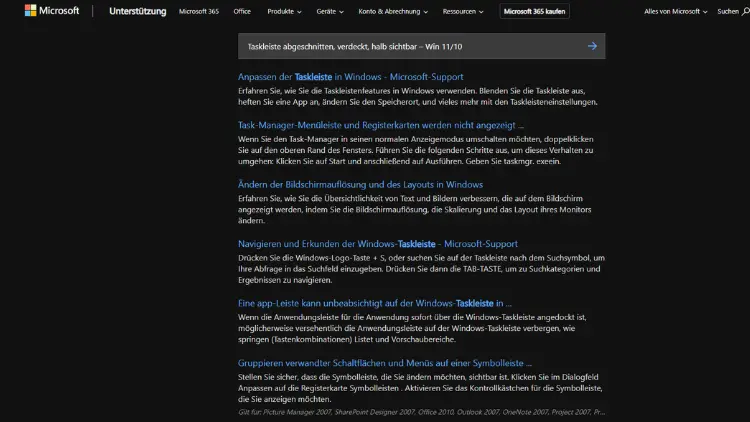
Task: Click the Microsoft 365 kaufen button
Action: (x=534, y=11)
